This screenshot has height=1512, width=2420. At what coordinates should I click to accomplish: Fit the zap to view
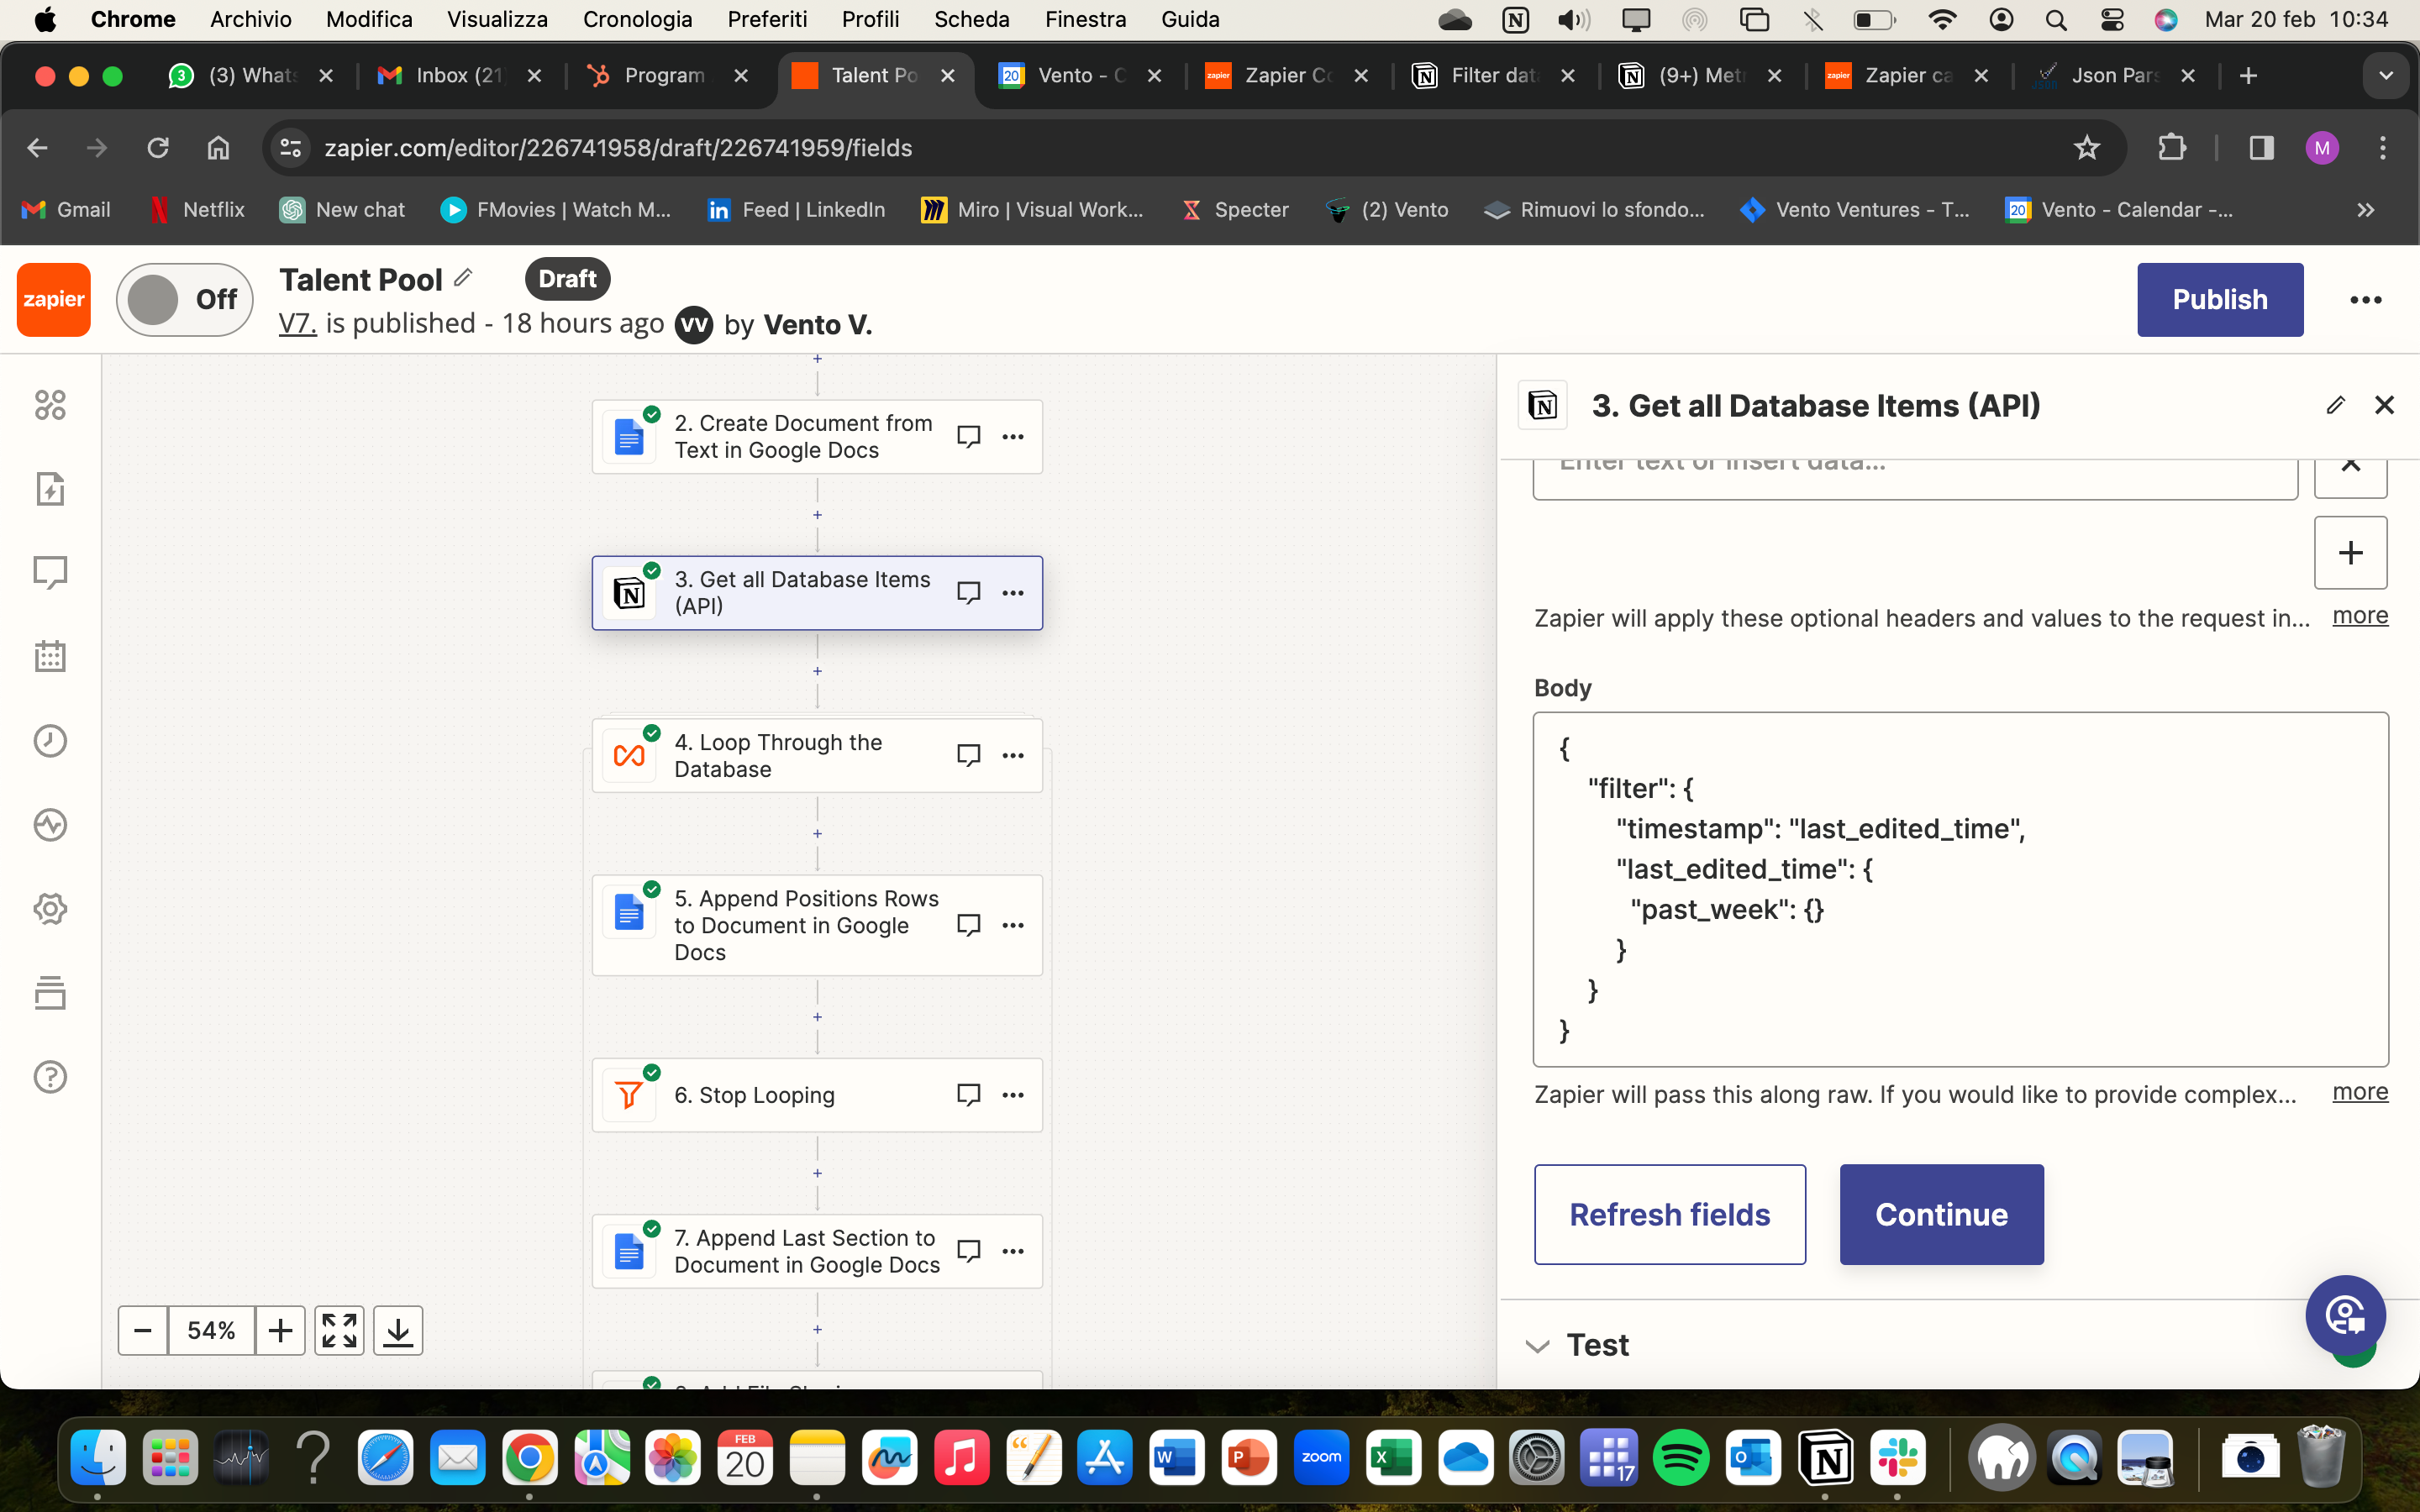coord(339,1330)
